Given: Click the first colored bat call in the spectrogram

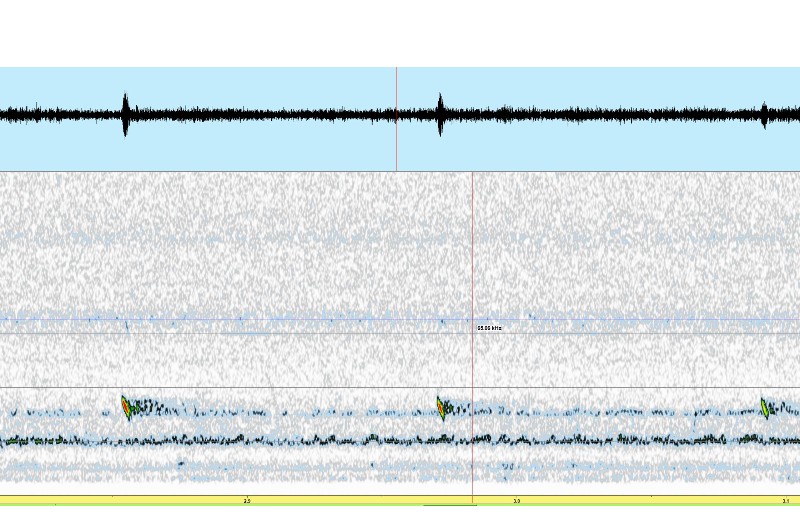Looking at the screenshot, I should coord(126,406).
